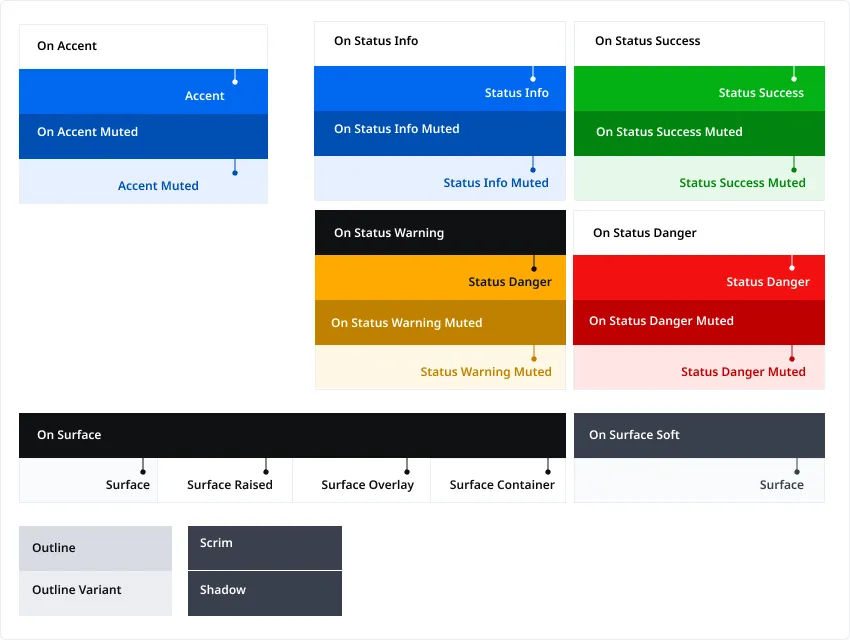Click the Status Warning Muted swatch
The height and width of the screenshot is (640, 850).
(x=440, y=371)
